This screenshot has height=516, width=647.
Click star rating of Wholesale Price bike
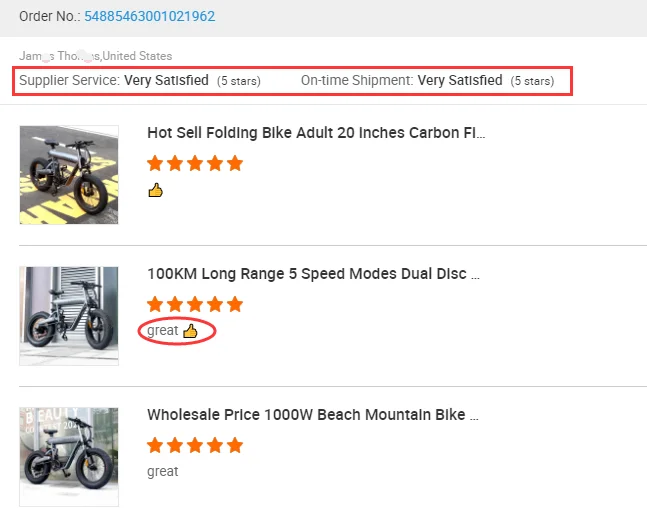pyautogui.click(x=195, y=445)
